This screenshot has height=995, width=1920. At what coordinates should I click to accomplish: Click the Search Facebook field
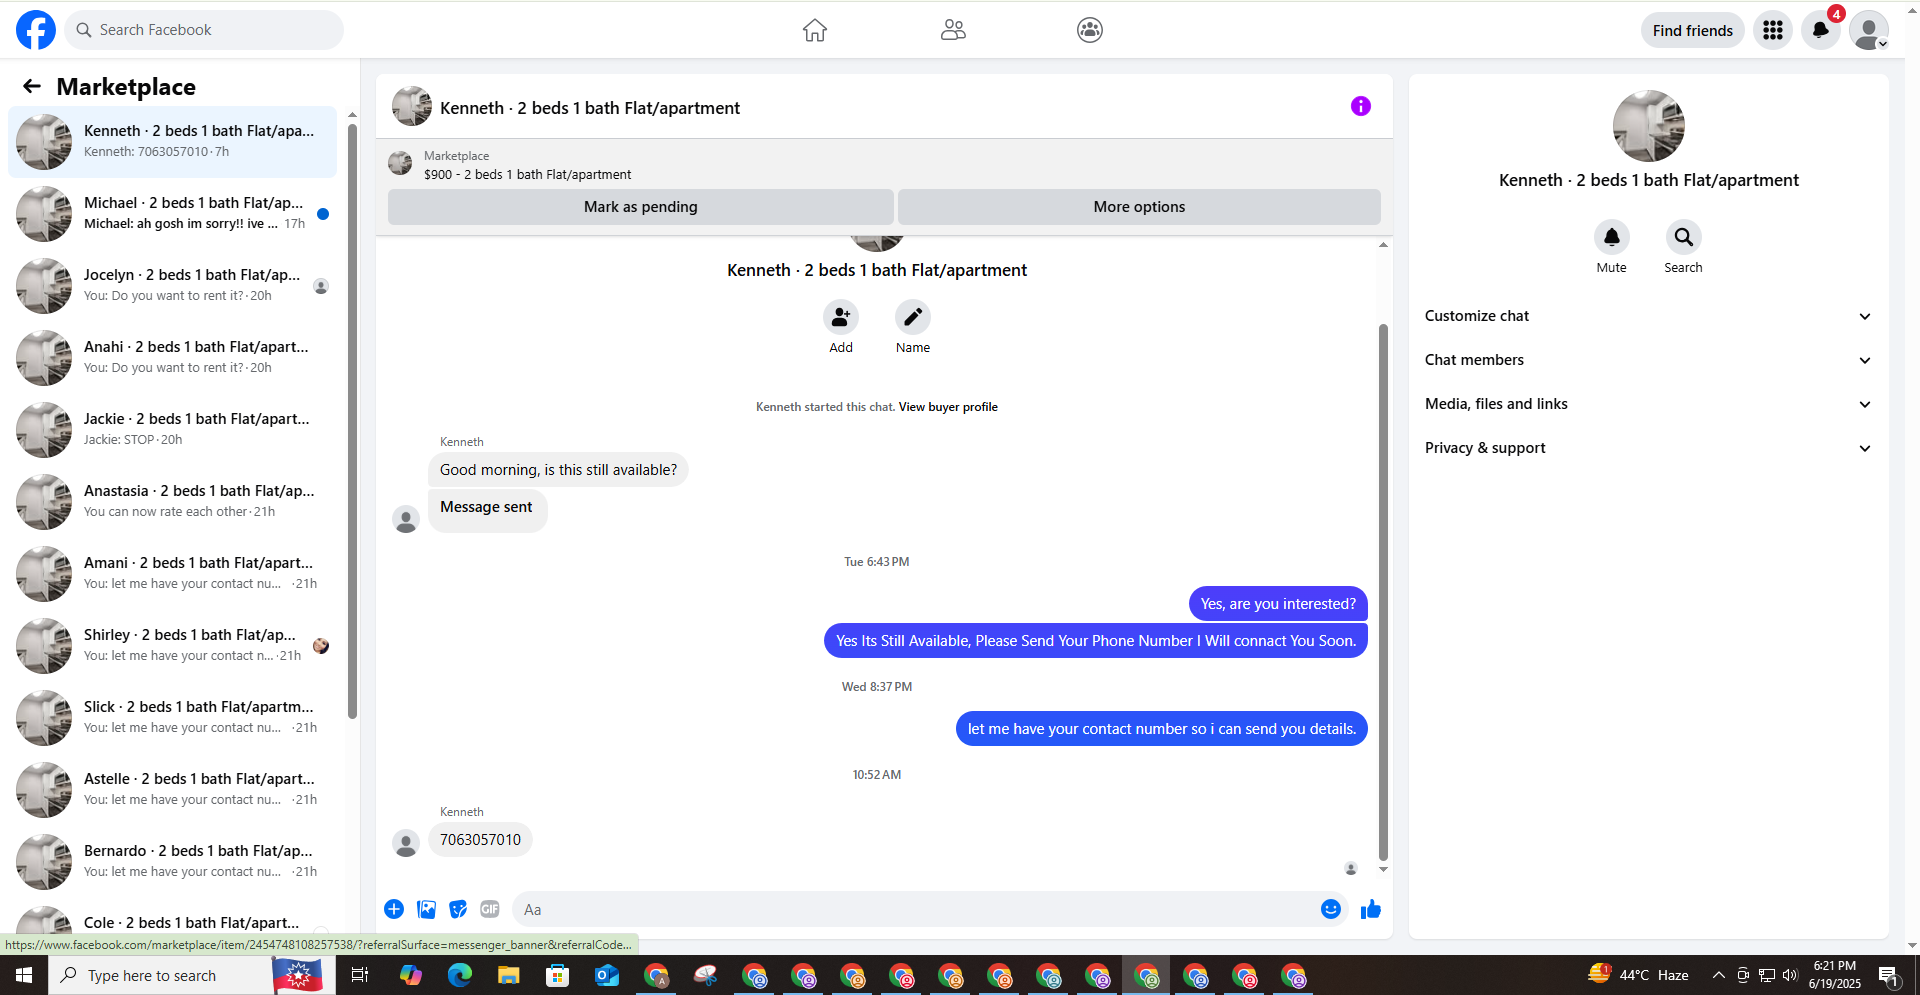coord(204,30)
